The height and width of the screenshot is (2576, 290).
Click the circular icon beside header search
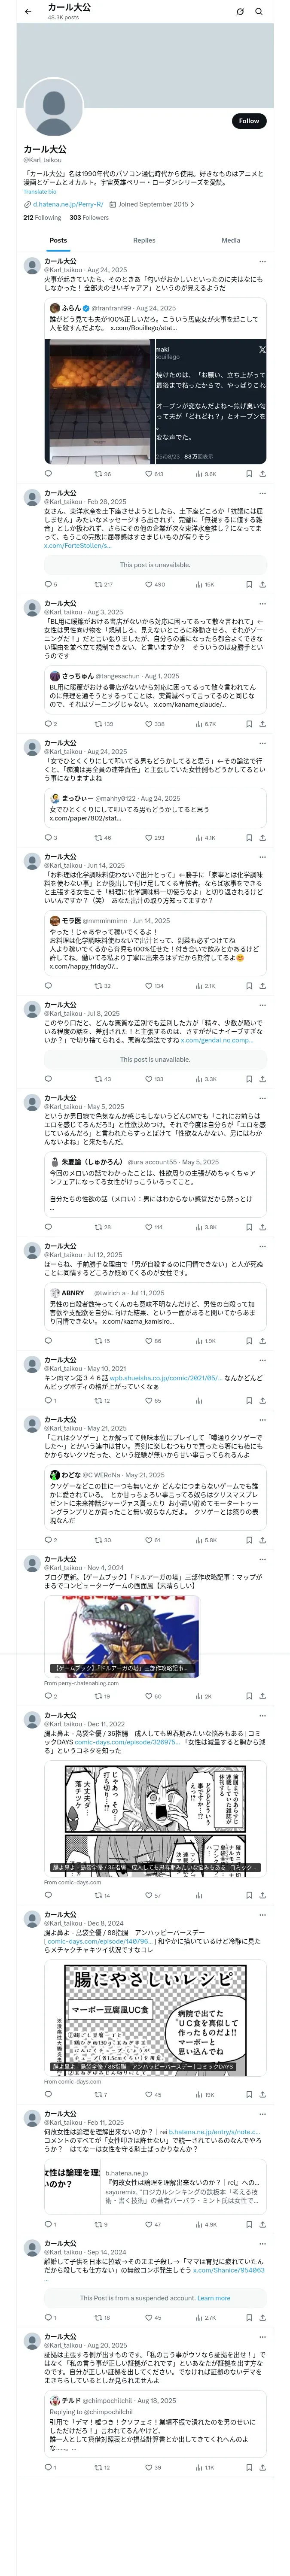[x=240, y=11]
